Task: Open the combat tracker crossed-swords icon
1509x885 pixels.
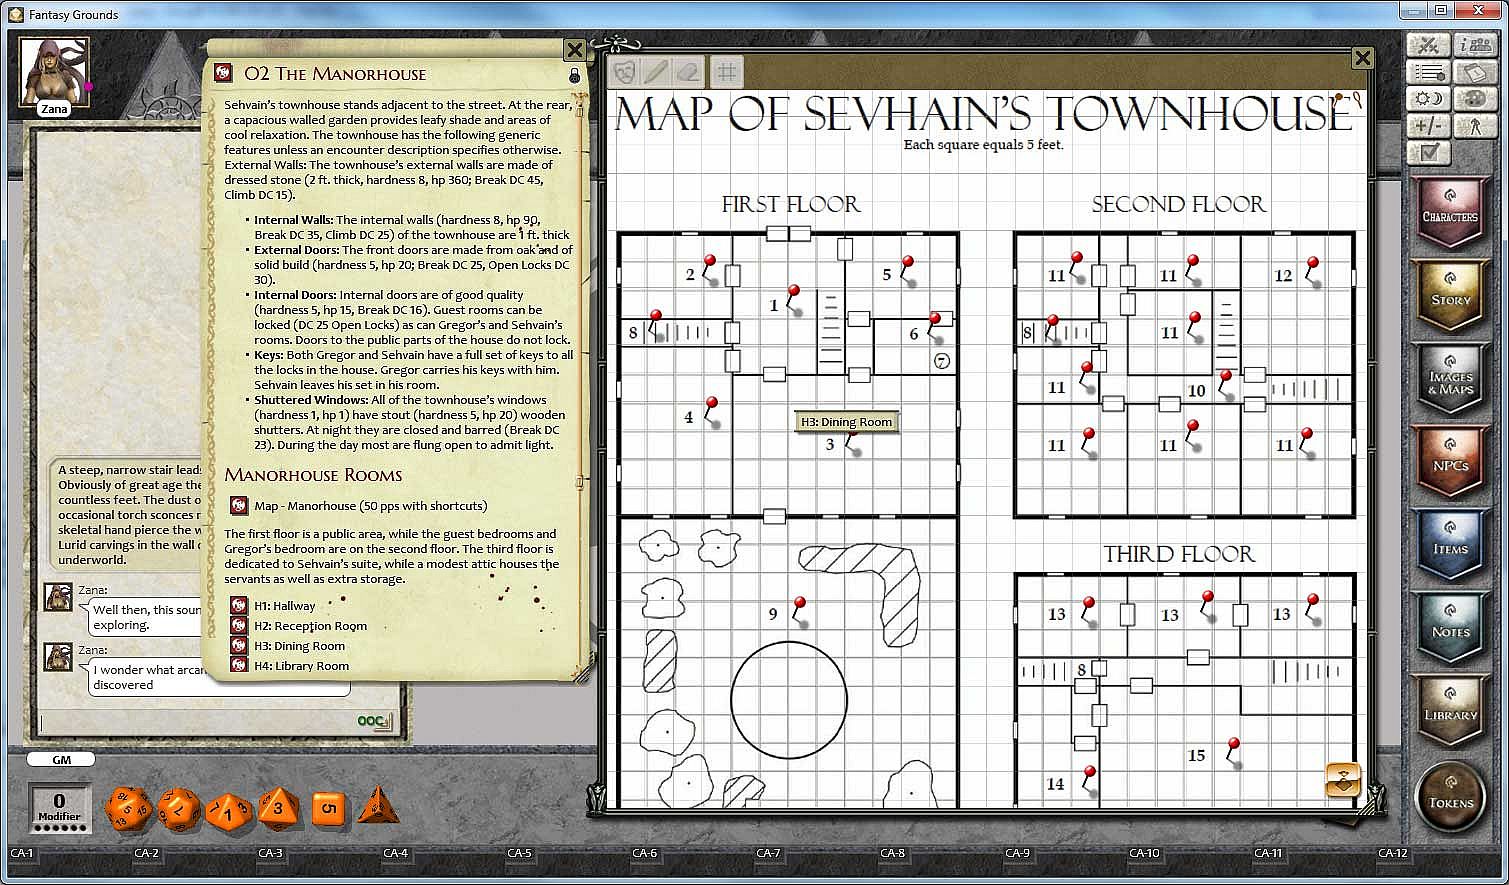Action: click(x=1428, y=46)
